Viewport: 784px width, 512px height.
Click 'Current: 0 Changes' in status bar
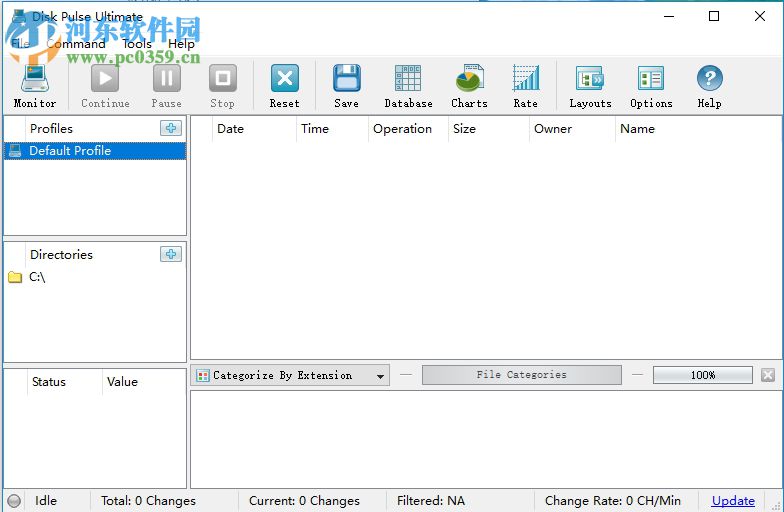pyautogui.click(x=304, y=500)
